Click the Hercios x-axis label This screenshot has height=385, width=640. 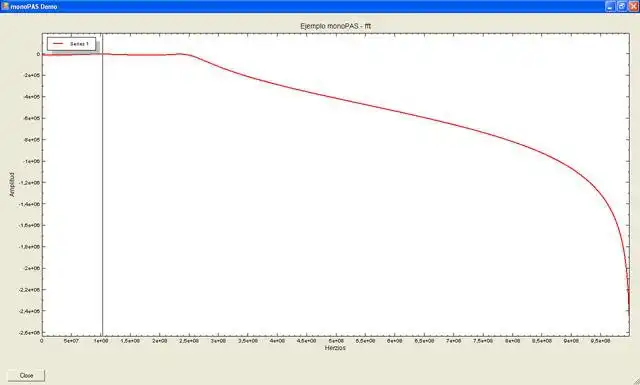(x=335, y=348)
